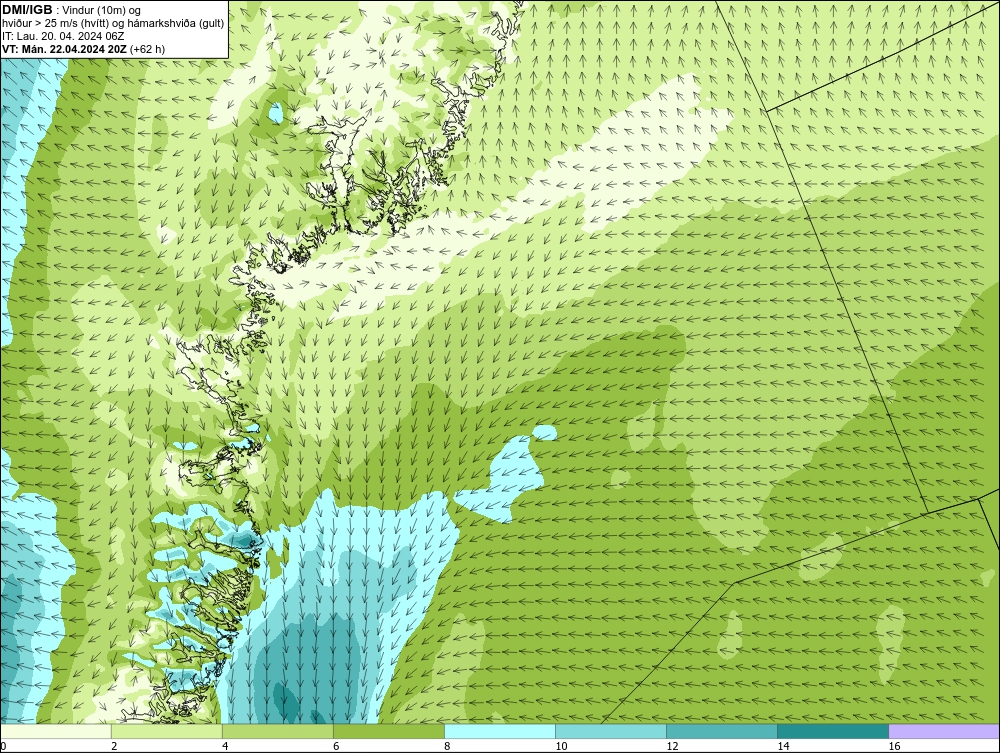Click the light cyan 8-10 legend swatch

(500, 731)
